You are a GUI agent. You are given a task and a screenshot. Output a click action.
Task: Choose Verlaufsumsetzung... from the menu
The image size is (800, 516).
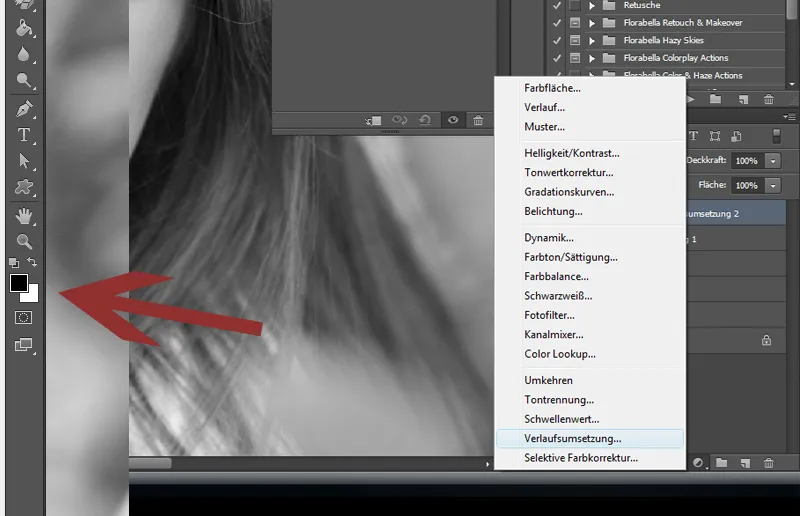tap(589, 439)
